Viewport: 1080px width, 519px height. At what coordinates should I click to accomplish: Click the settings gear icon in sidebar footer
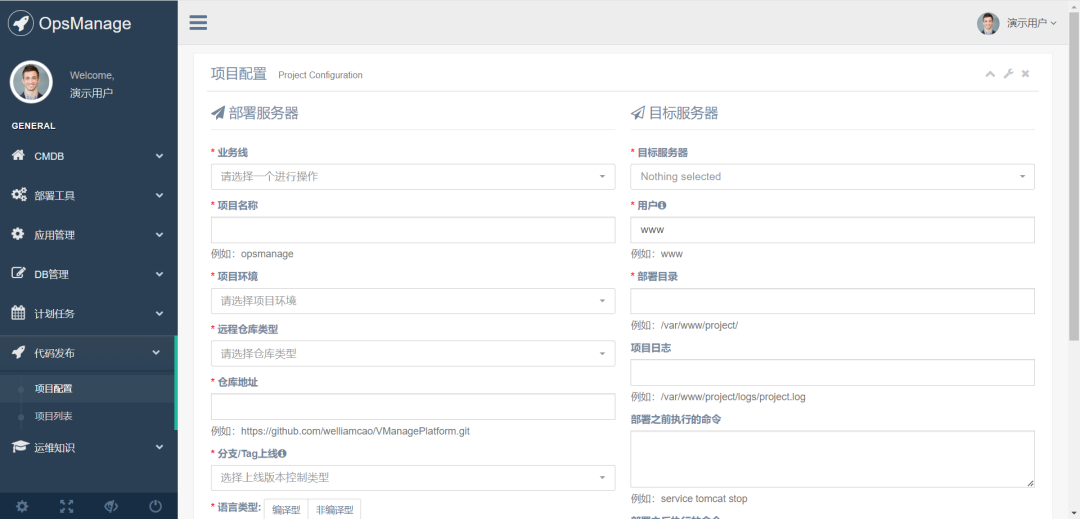22,506
